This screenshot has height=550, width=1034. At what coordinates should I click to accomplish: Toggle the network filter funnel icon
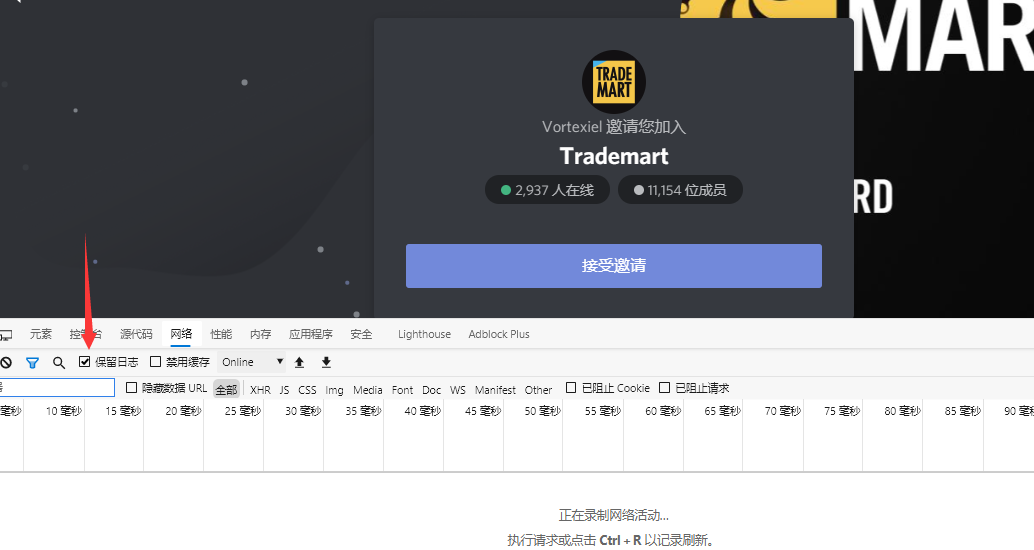point(32,362)
